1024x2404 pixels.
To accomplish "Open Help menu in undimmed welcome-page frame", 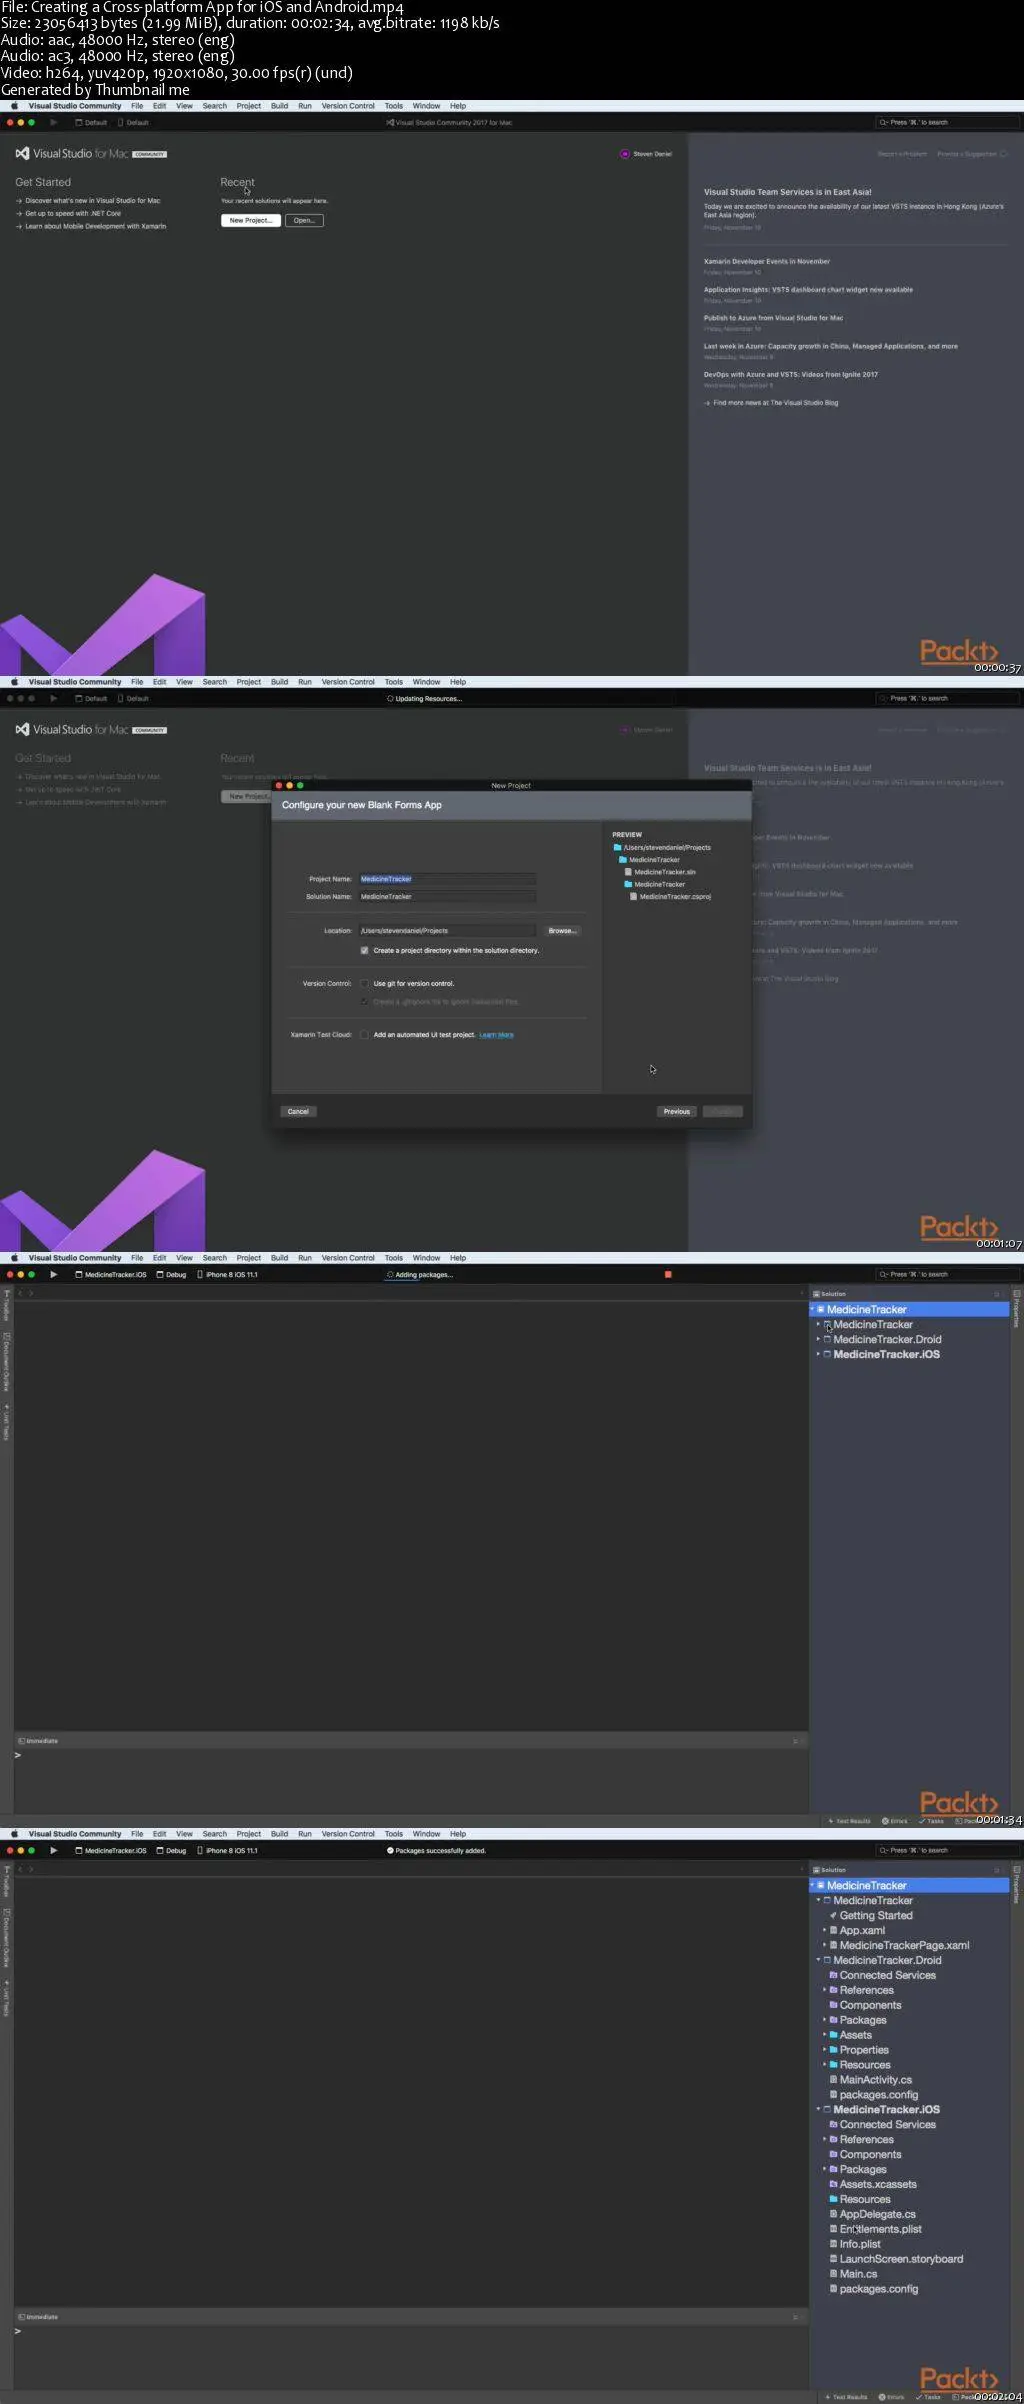I will point(458,106).
